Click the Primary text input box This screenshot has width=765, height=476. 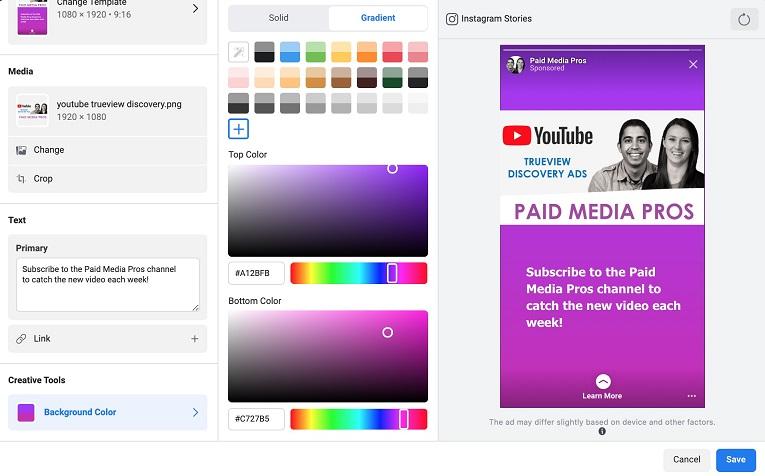pos(108,285)
